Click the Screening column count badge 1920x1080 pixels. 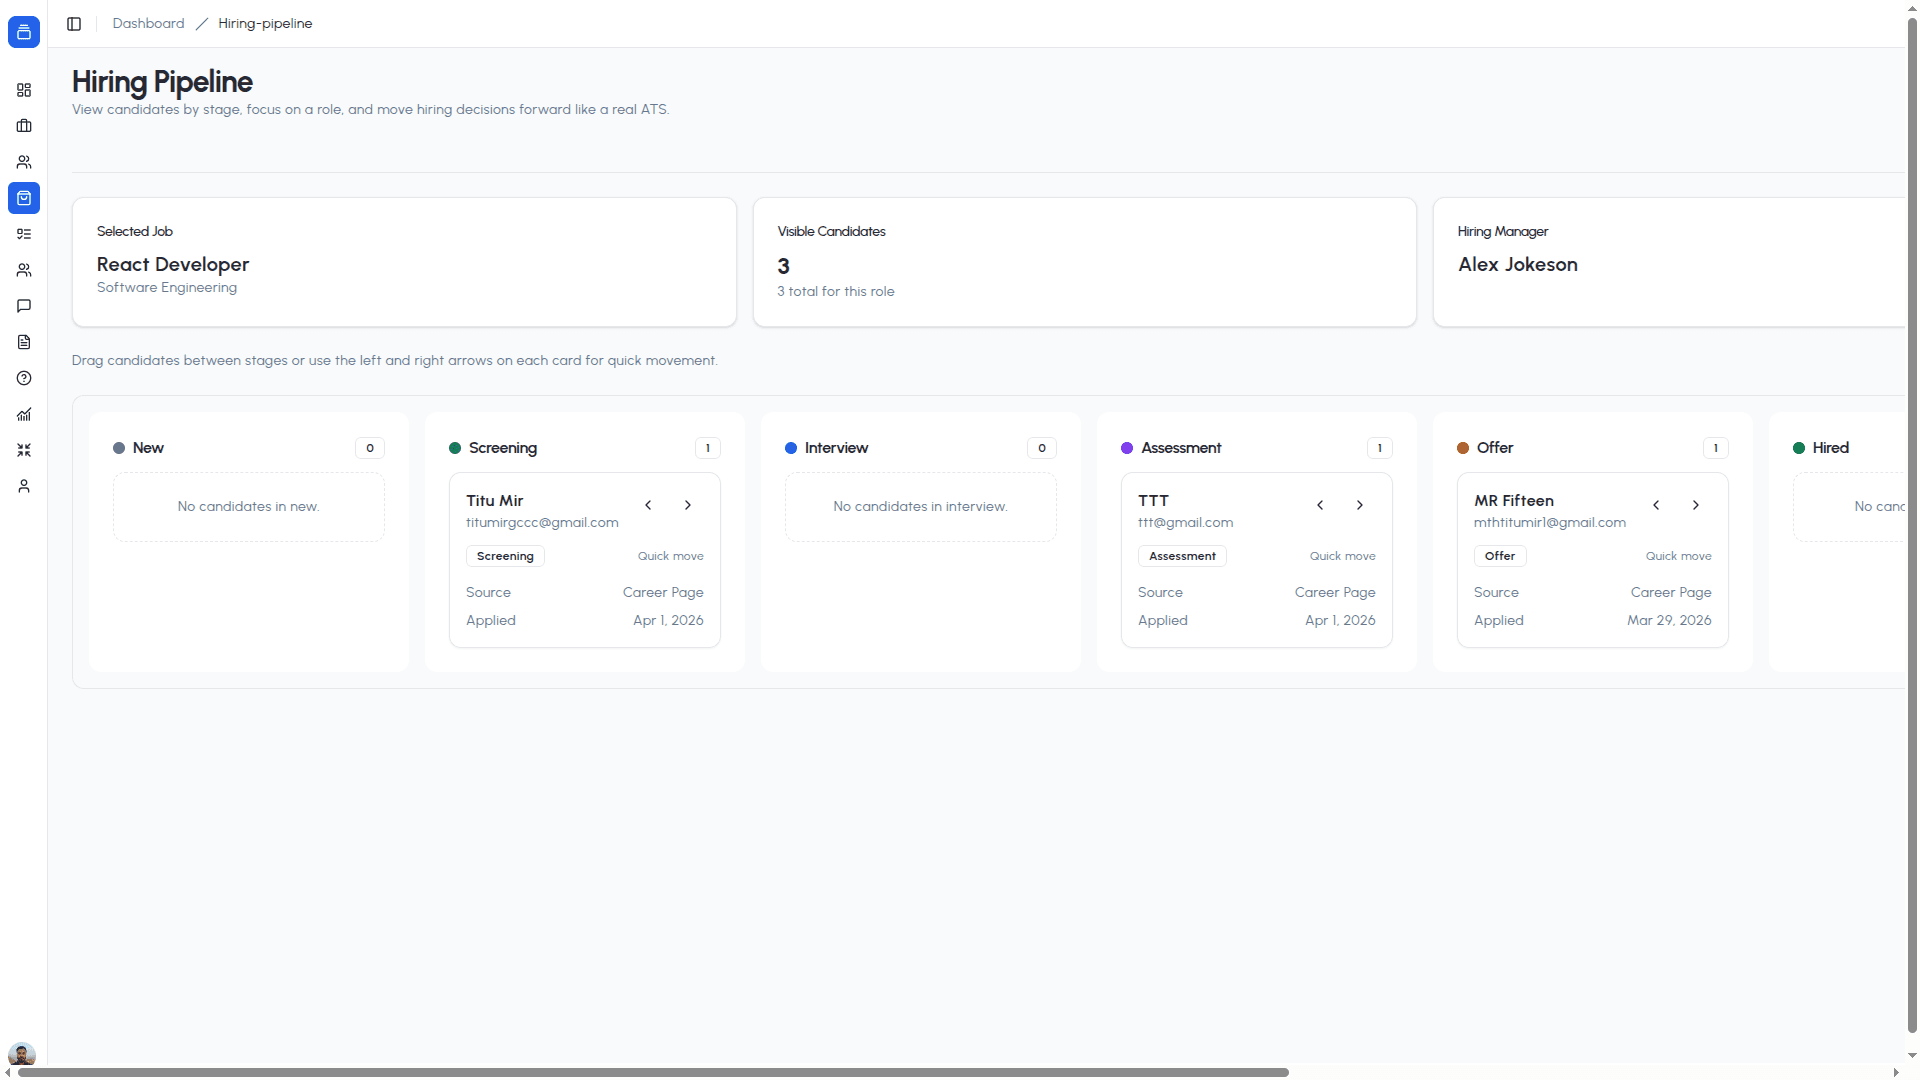pyautogui.click(x=708, y=448)
